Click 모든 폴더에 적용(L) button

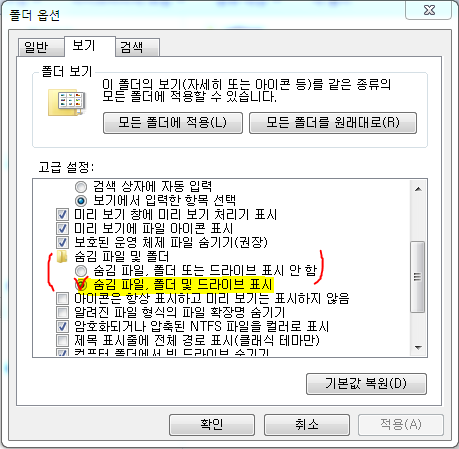(173, 123)
